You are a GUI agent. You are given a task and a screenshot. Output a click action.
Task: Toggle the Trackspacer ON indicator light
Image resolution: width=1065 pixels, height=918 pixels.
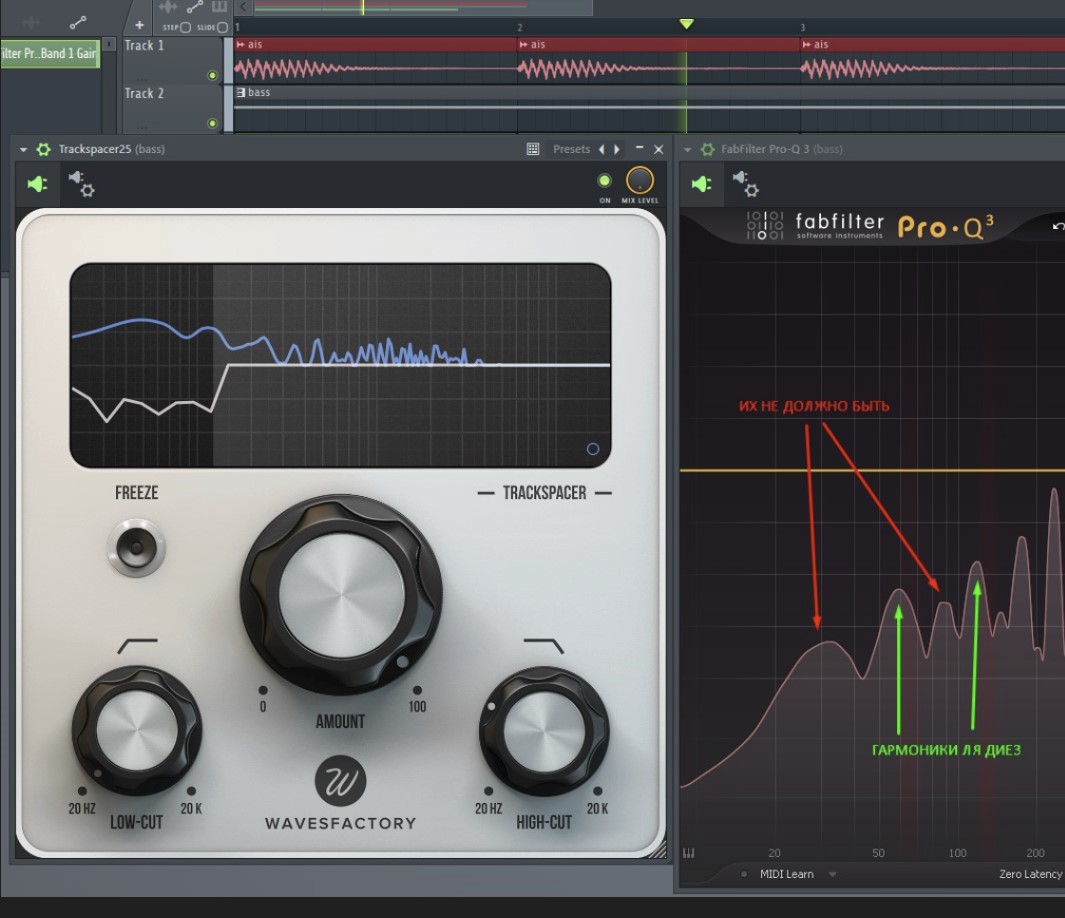tap(604, 181)
